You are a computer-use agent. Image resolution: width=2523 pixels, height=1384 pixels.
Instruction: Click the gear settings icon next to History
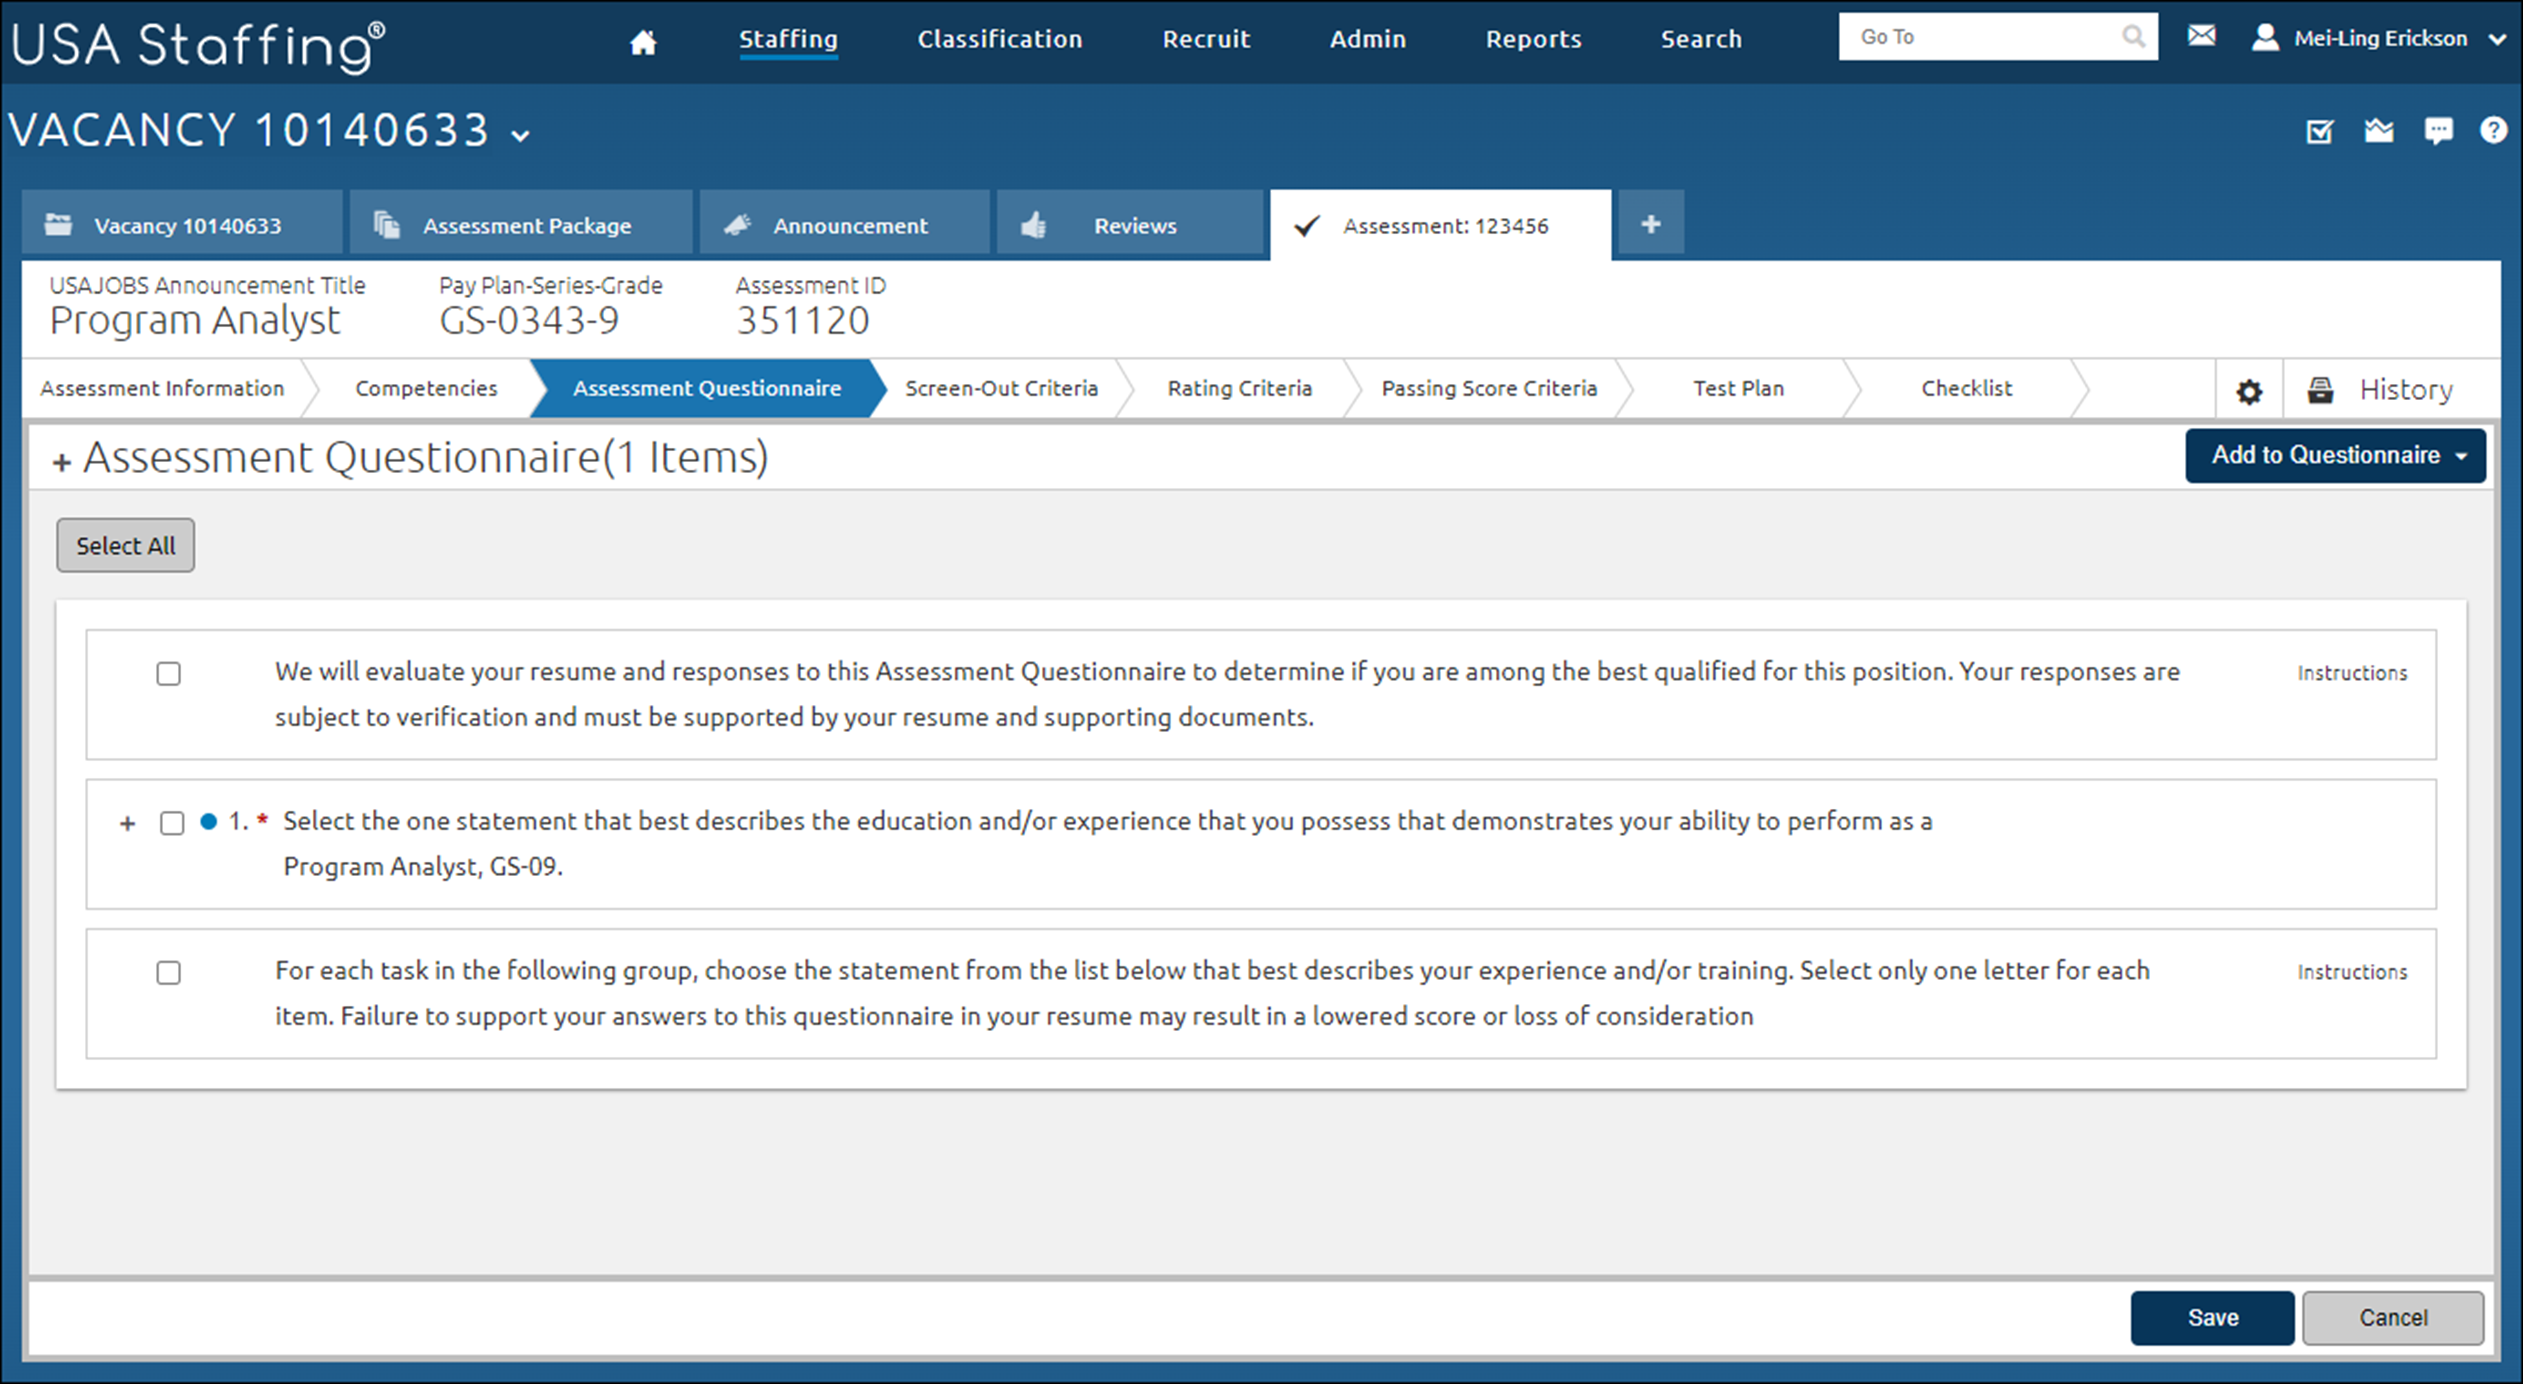(2249, 391)
